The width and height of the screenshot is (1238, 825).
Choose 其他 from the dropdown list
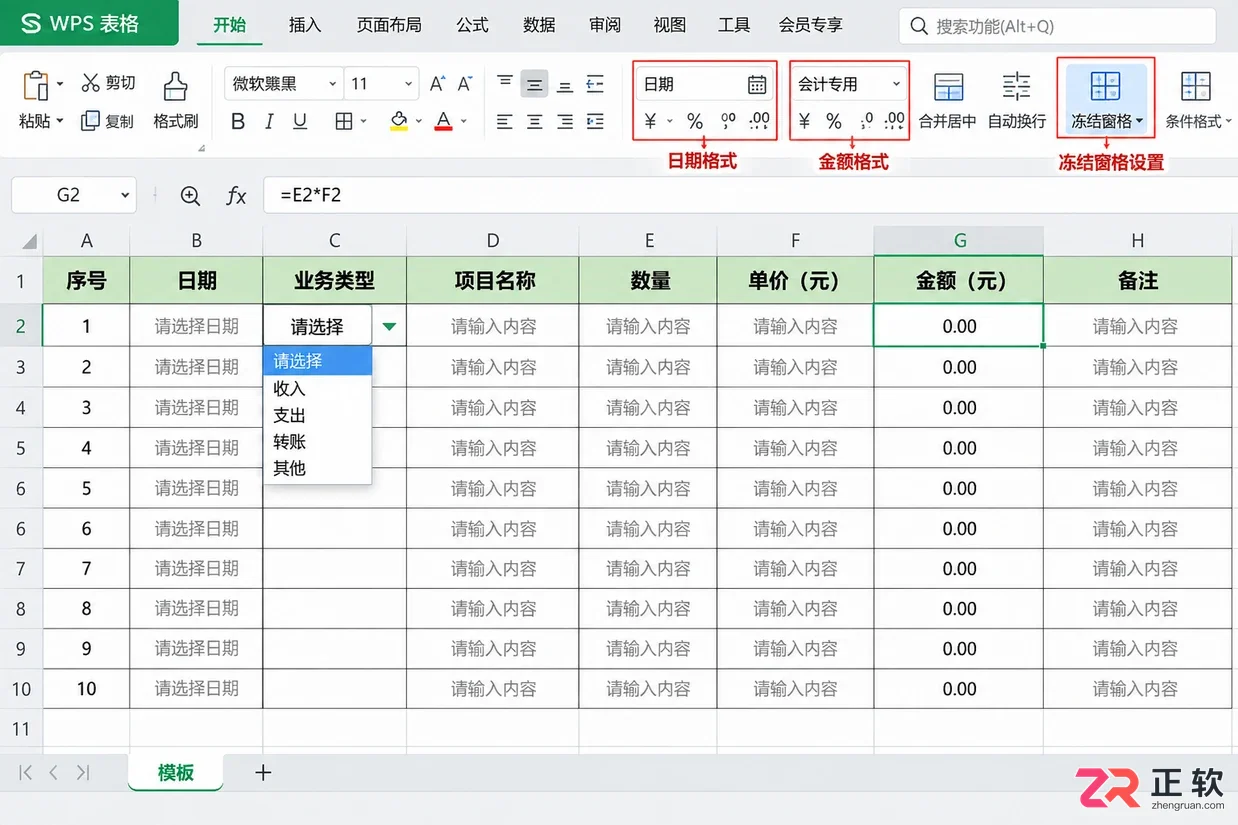(x=317, y=467)
